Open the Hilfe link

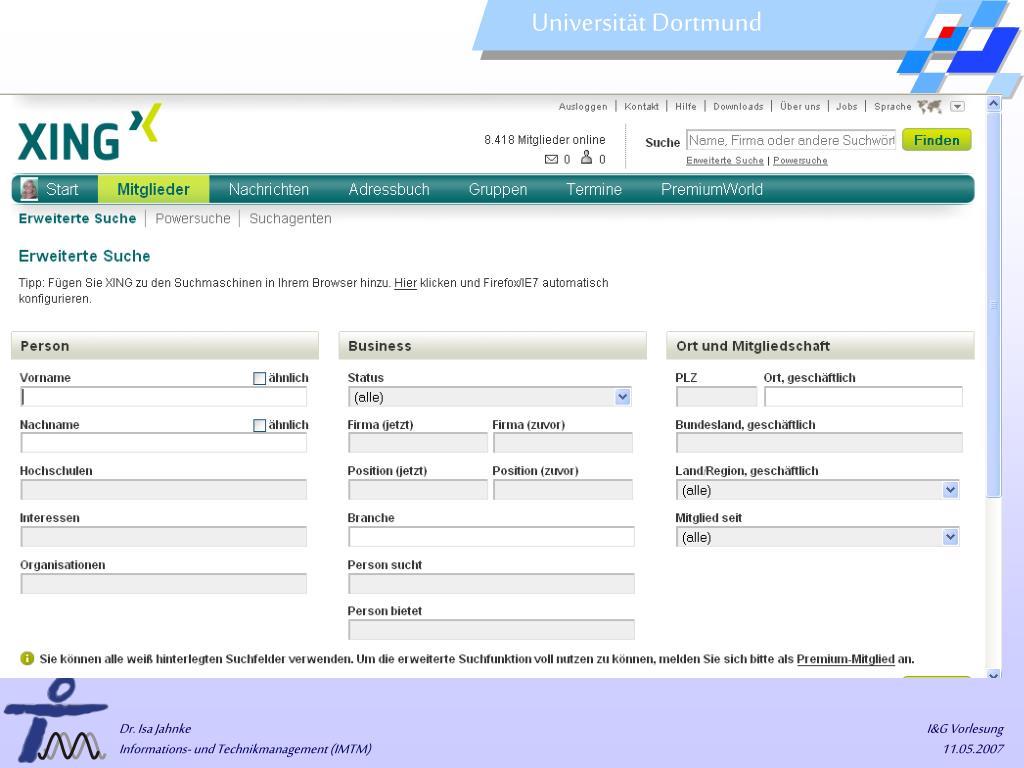(x=685, y=106)
